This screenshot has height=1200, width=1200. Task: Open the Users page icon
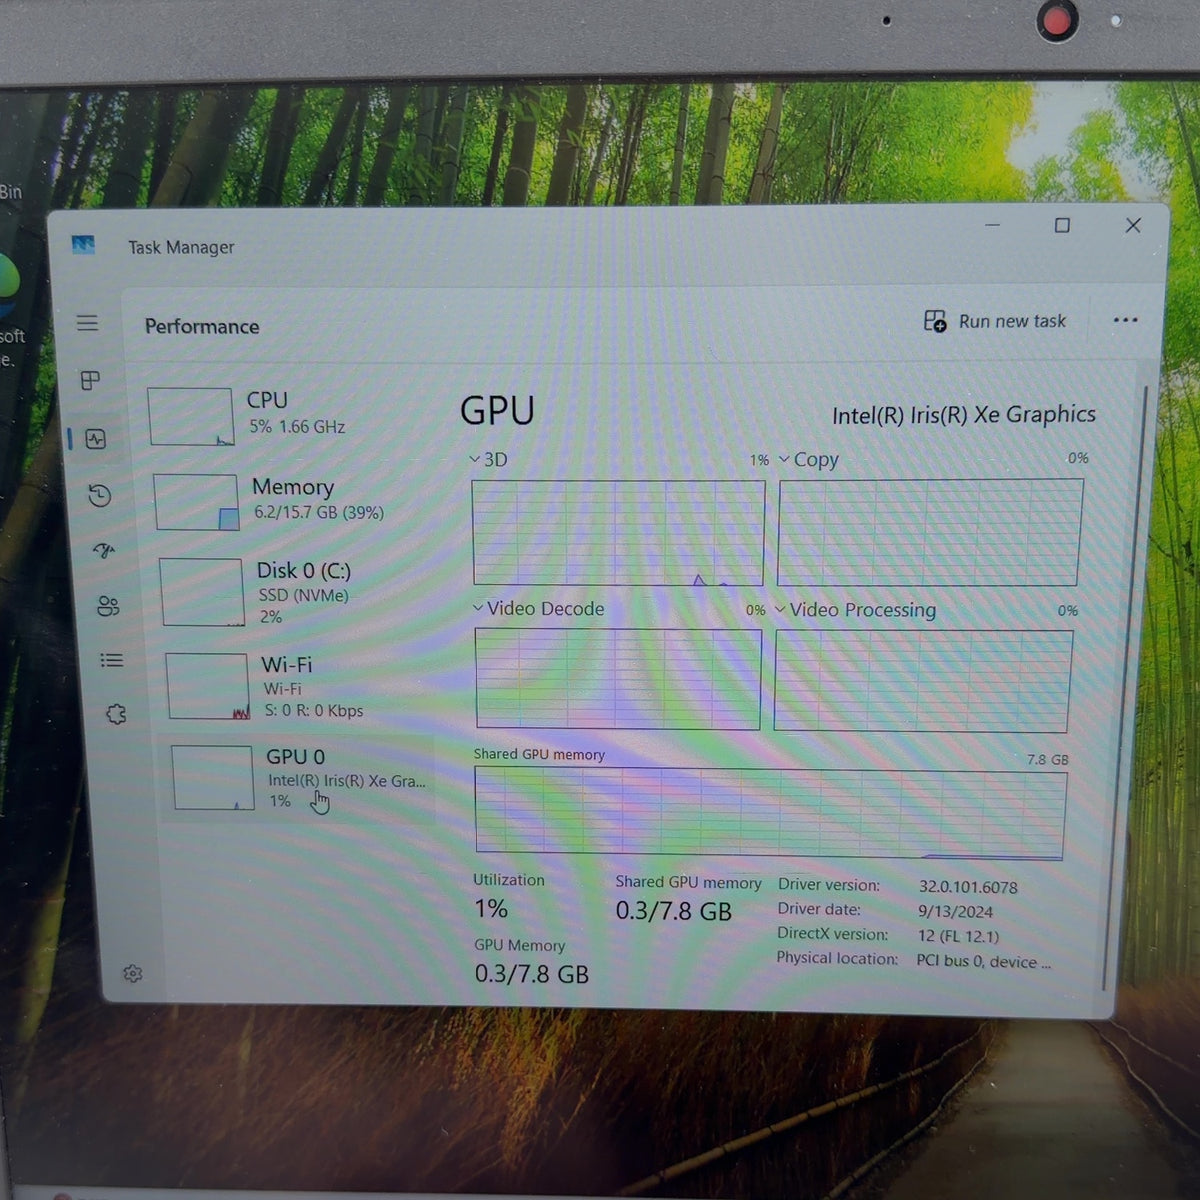click(108, 606)
